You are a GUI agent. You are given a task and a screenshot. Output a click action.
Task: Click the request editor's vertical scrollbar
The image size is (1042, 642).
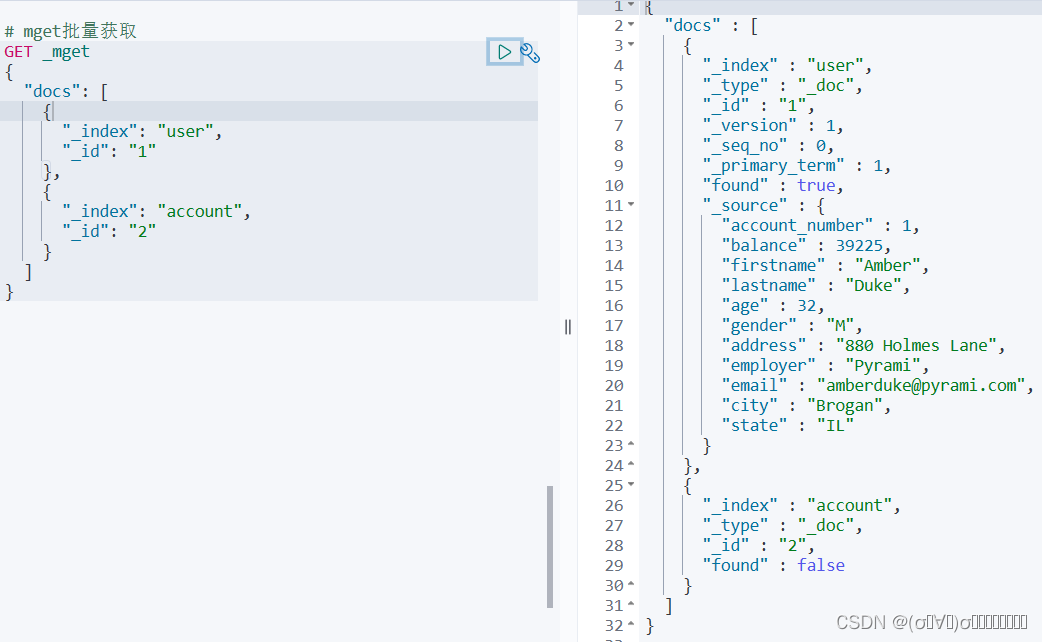pos(550,546)
